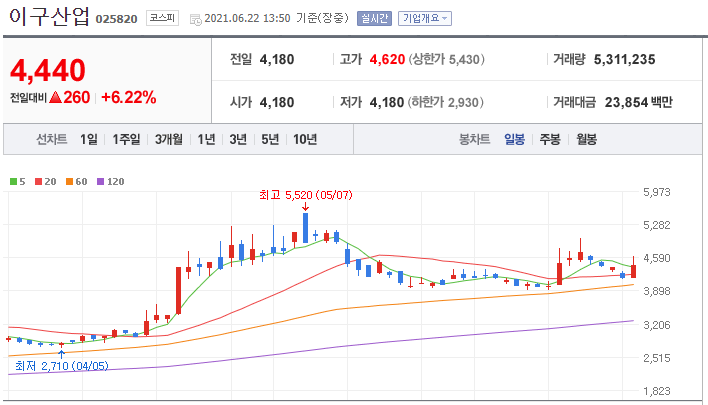Click the 최고 5,520 (05/07) high marker
Image resolution: width=708 pixels, height=405 pixels.
click(306, 195)
